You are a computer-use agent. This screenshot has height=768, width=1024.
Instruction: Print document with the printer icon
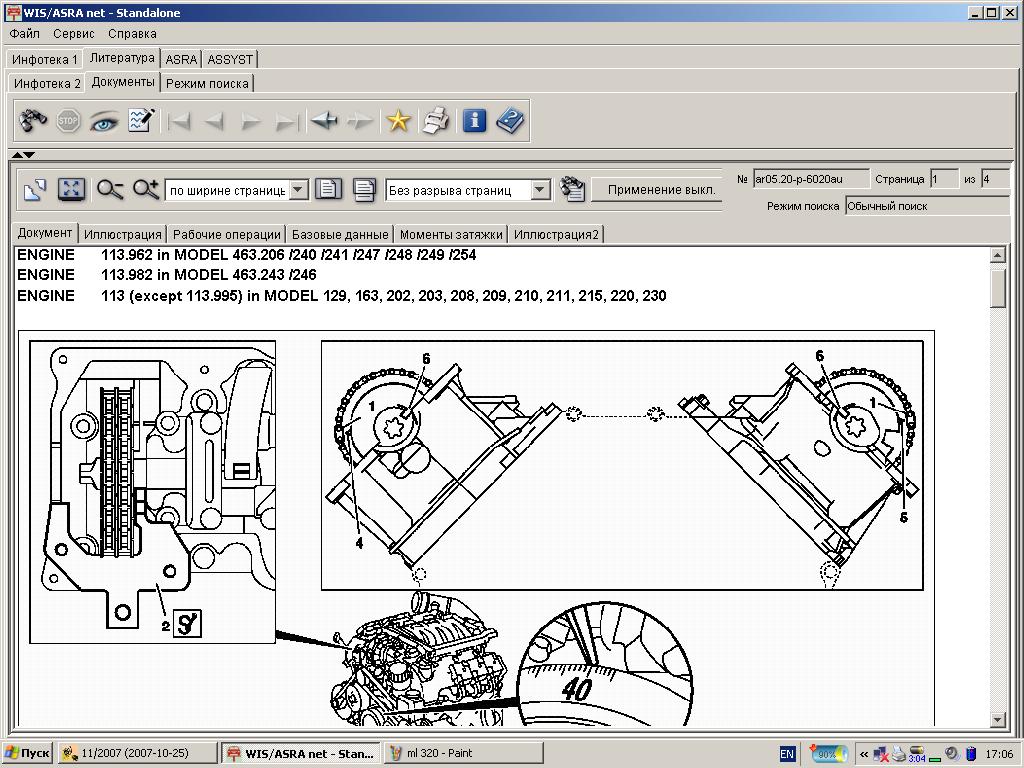[x=435, y=121]
